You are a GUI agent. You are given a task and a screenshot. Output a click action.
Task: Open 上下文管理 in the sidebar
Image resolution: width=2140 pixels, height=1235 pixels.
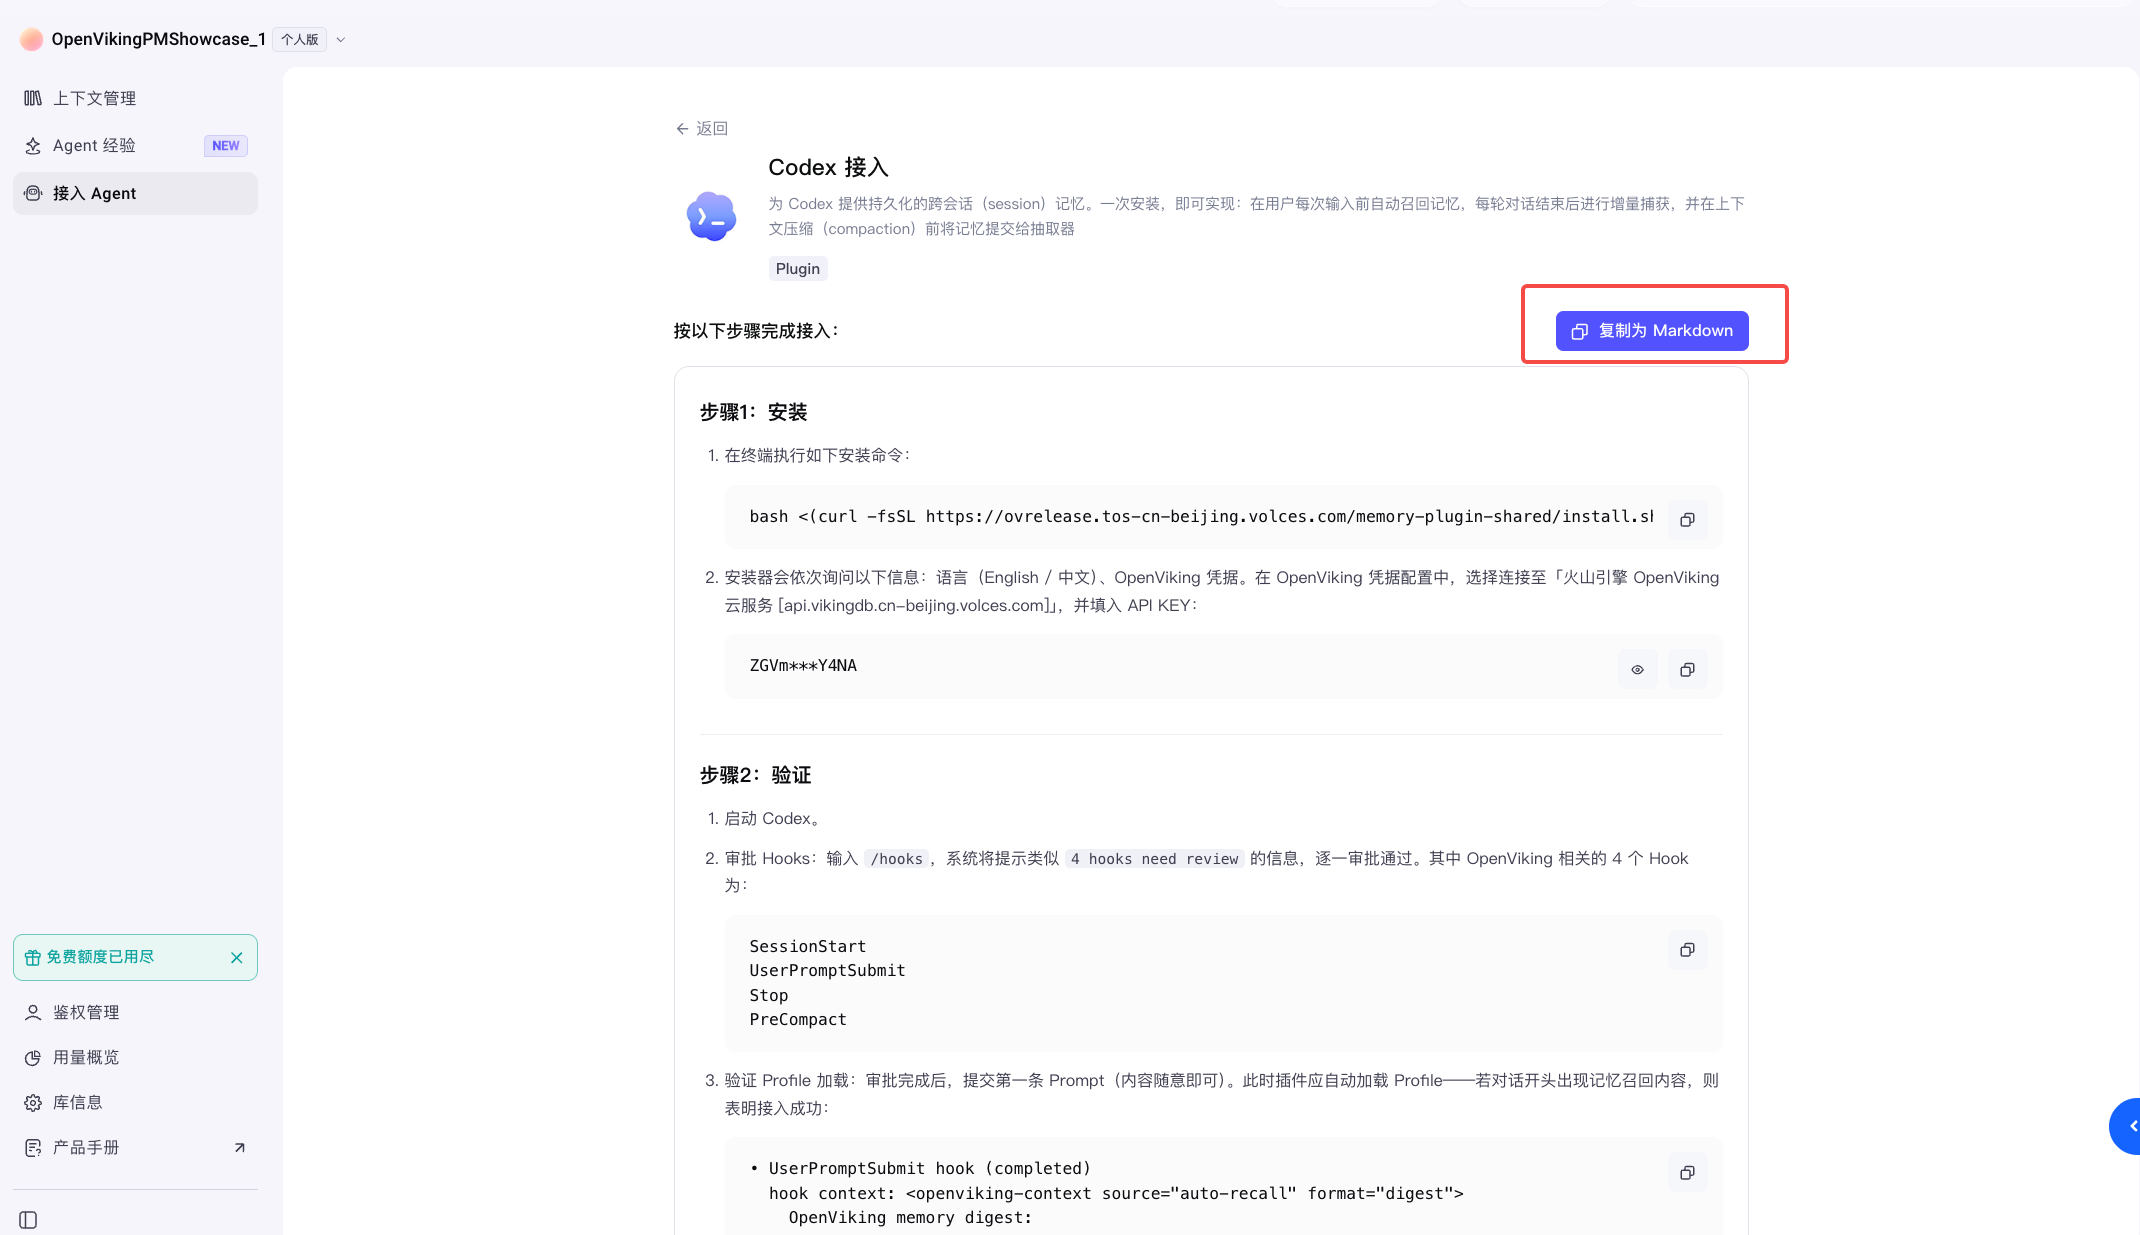coord(135,98)
